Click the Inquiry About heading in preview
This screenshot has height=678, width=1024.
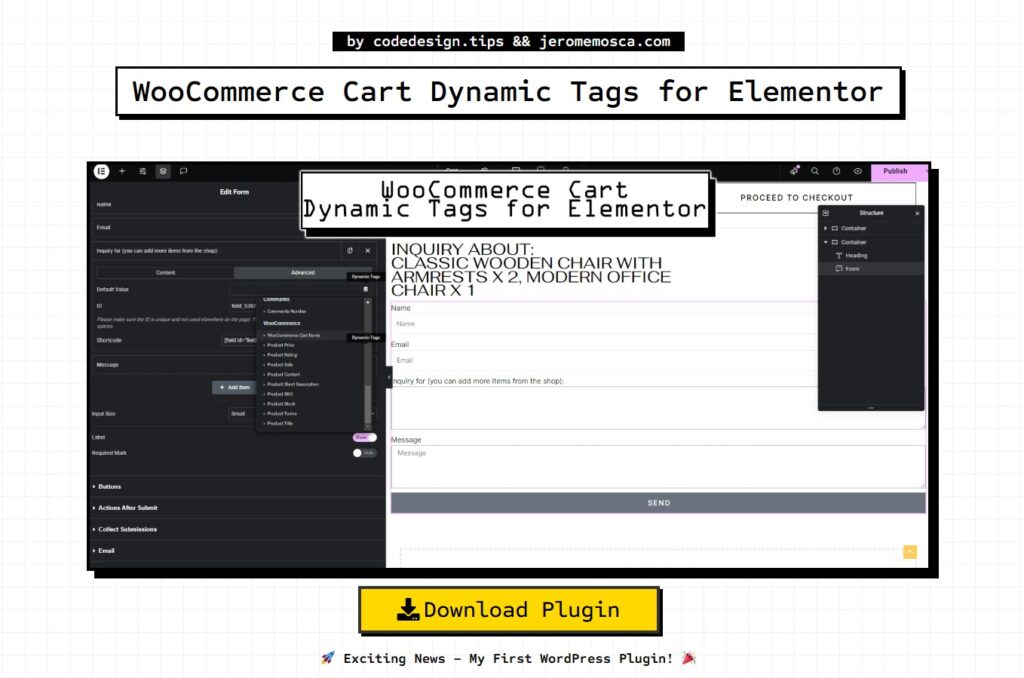click(530, 269)
